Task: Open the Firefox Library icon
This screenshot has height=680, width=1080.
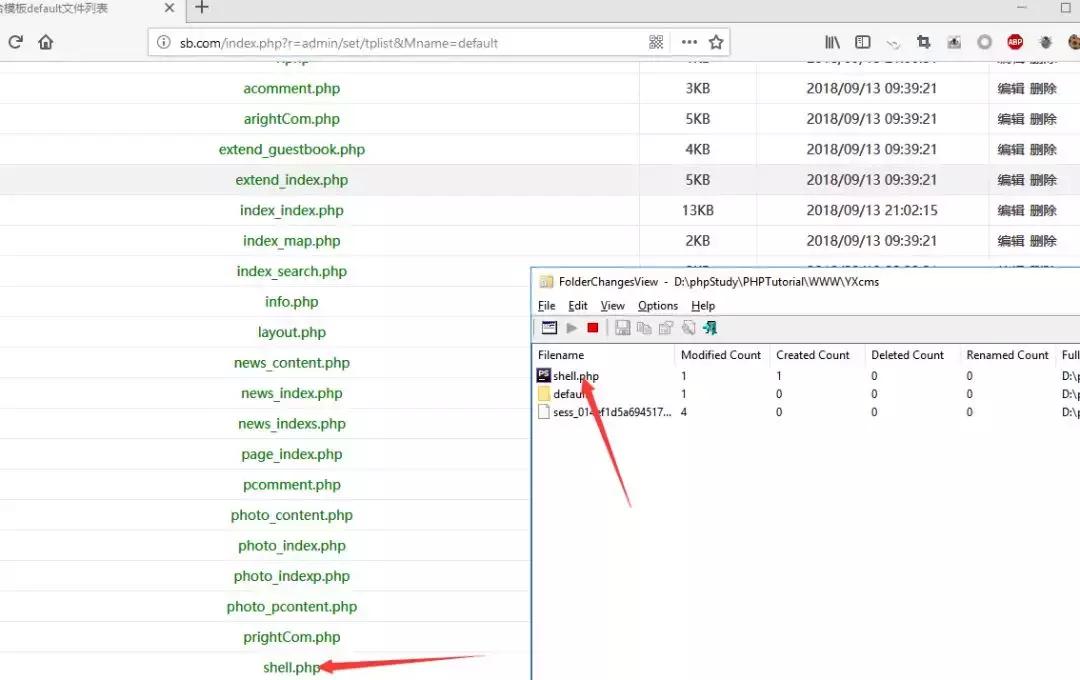Action: [832, 42]
